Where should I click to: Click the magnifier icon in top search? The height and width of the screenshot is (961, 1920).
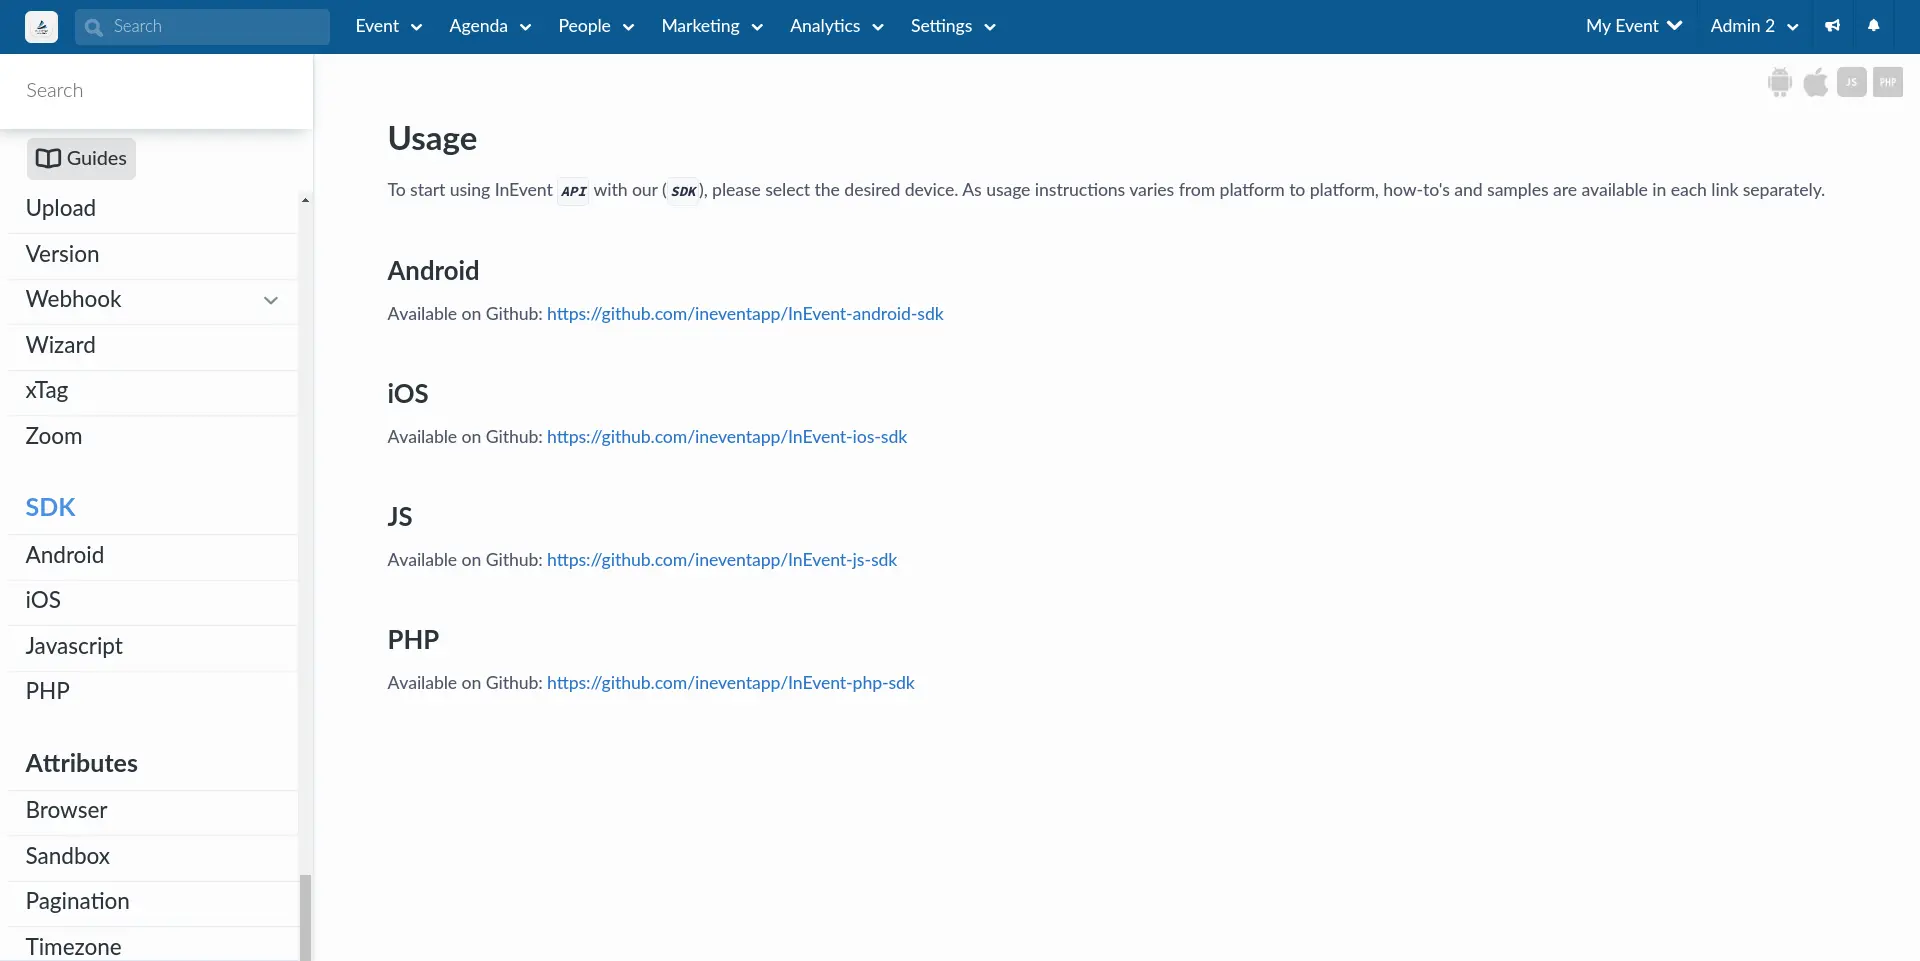(x=94, y=27)
